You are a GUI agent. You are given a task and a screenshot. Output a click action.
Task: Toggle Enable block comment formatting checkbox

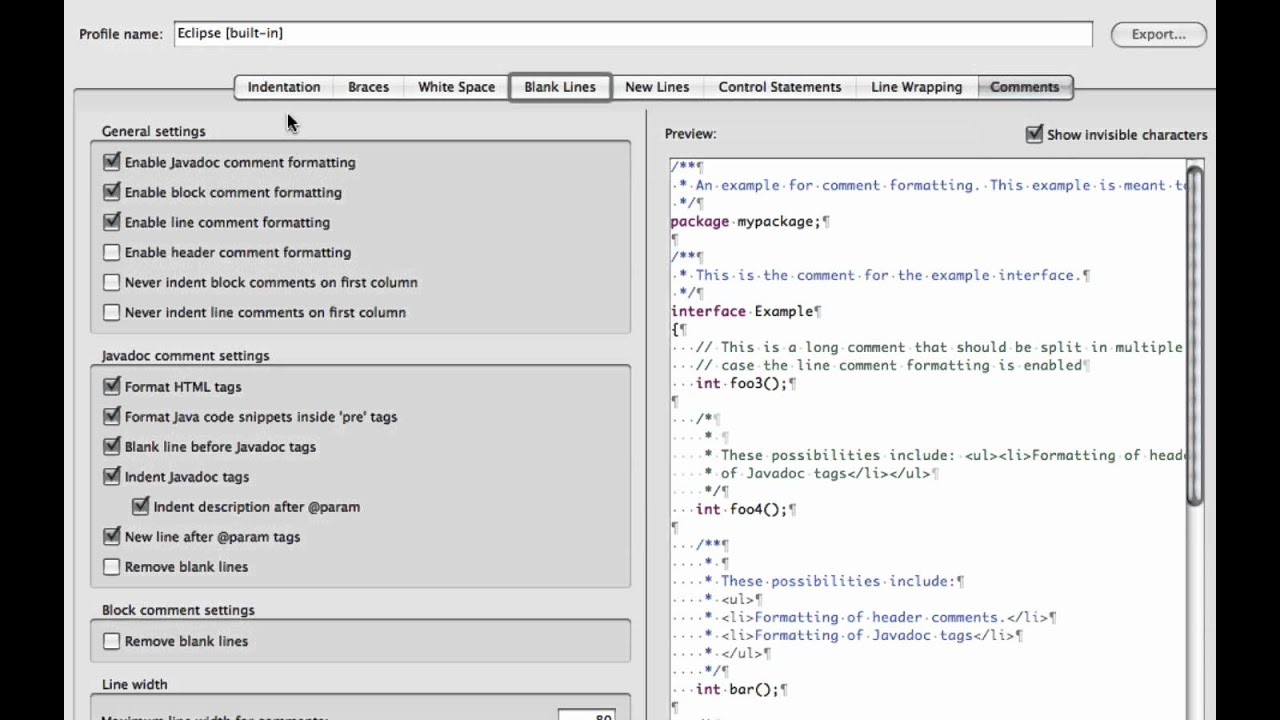click(x=111, y=191)
